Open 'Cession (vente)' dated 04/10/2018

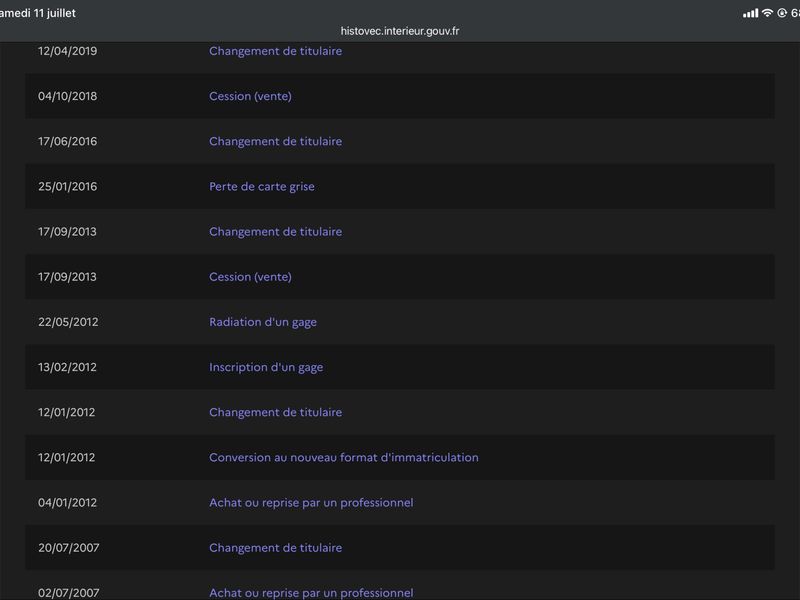point(251,96)
